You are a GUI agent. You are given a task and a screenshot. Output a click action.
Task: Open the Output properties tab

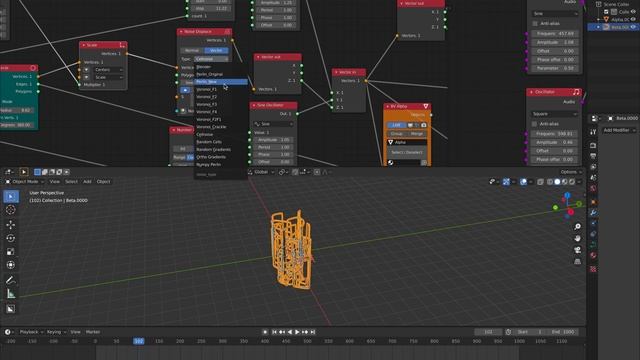[593, 156]
